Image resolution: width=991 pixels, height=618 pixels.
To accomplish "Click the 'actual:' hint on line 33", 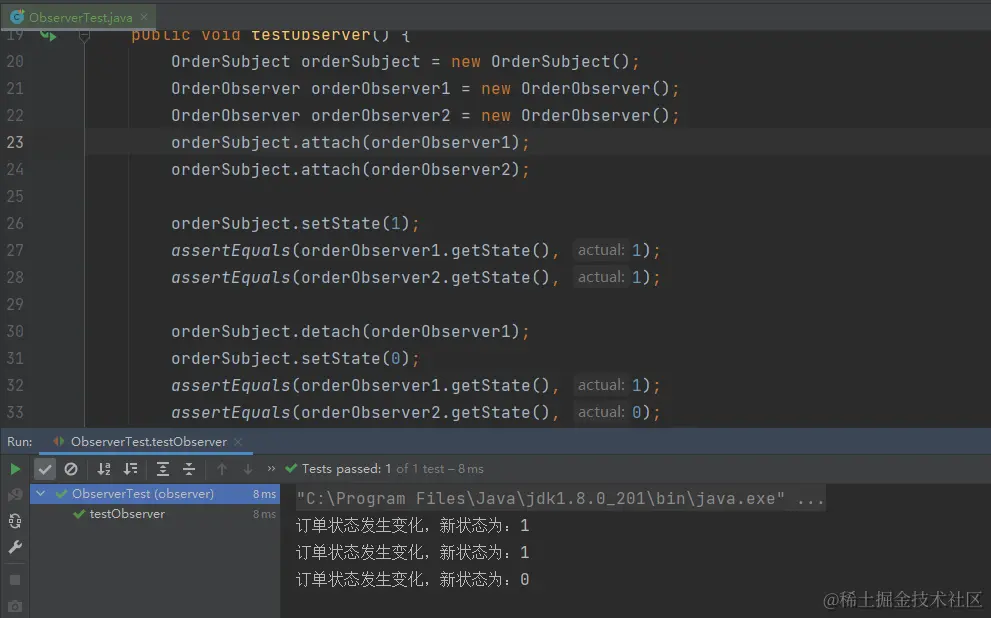I will [x=601, y=412].
